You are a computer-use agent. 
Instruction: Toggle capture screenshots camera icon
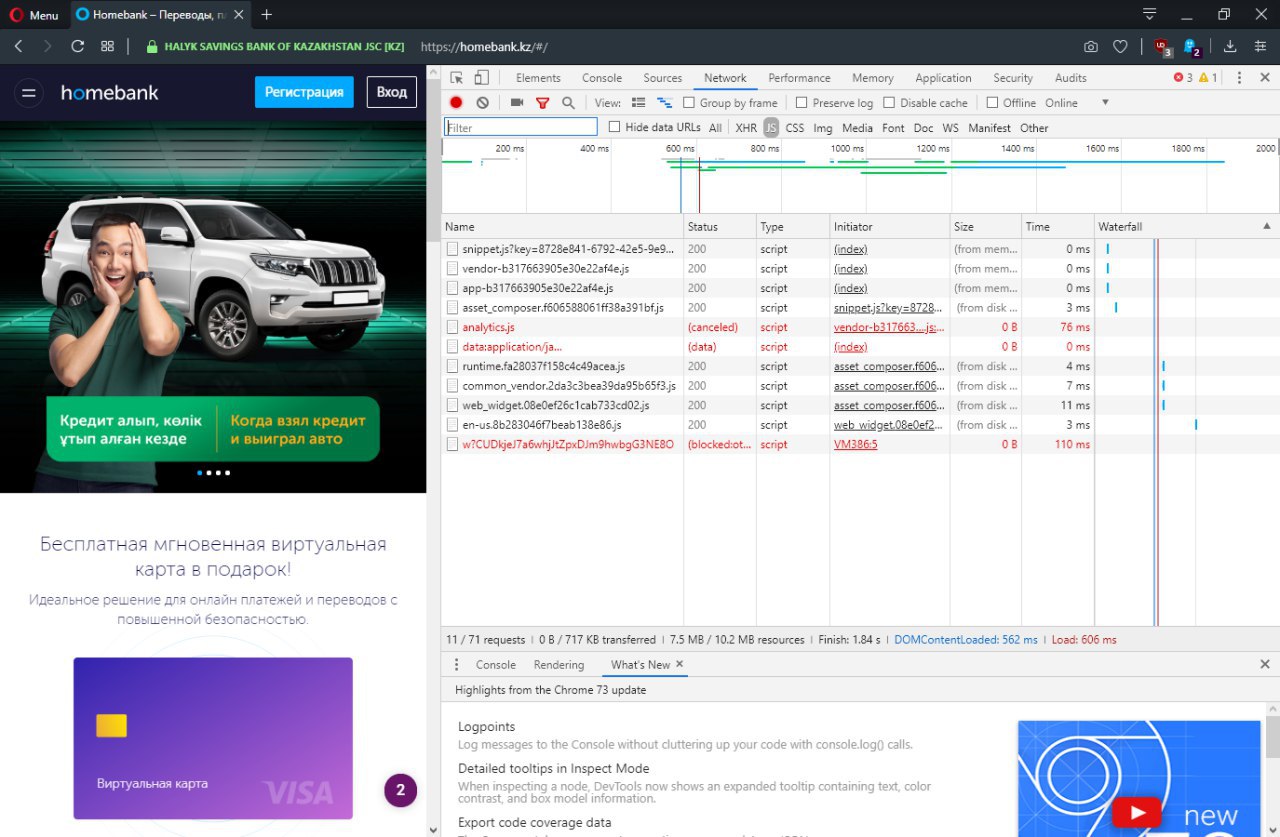point(517,103)
